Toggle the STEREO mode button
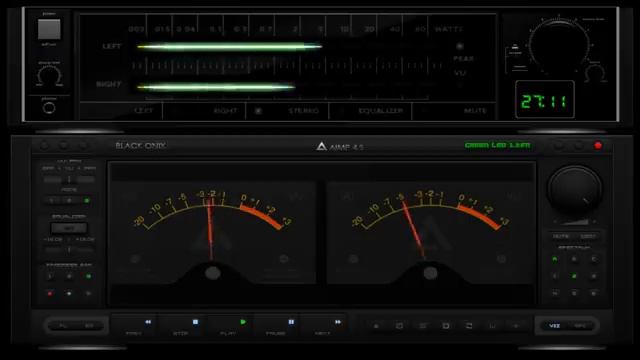 pos(287,111)
